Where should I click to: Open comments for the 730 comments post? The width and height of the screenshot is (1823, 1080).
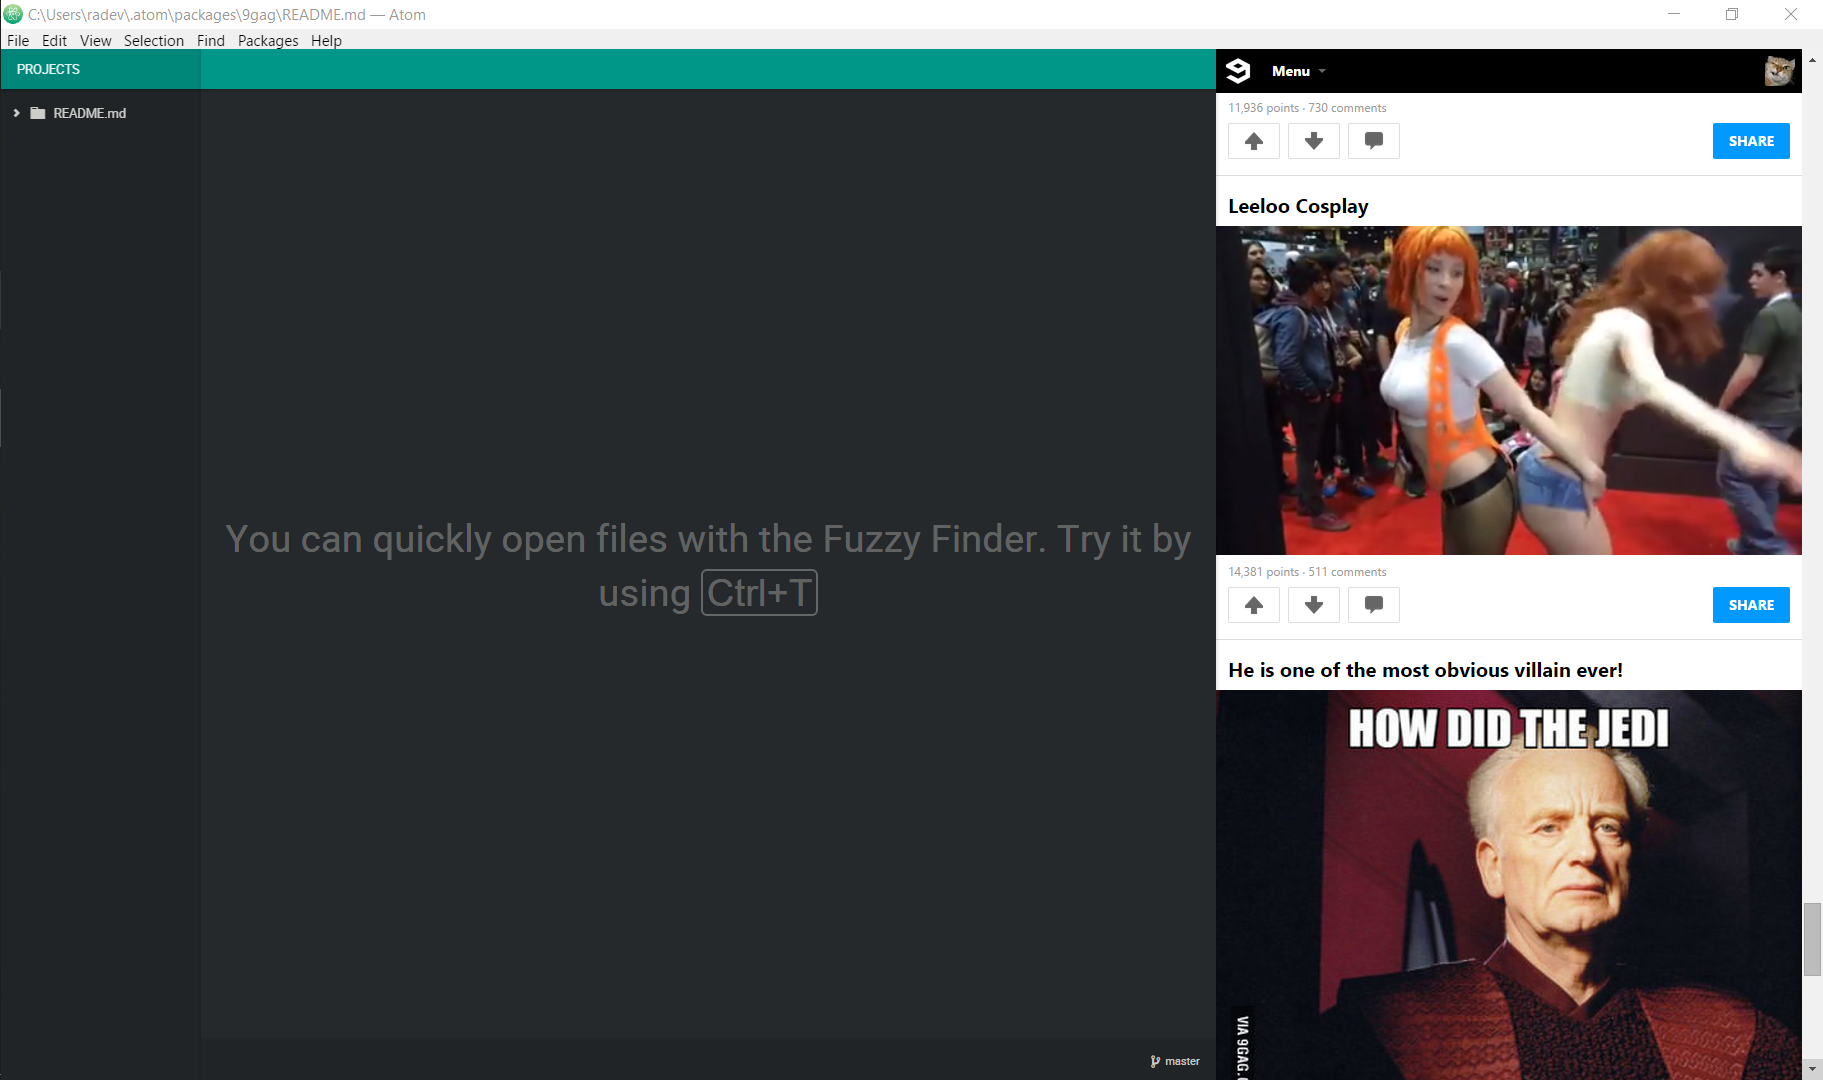click(x=1374, y=141)
